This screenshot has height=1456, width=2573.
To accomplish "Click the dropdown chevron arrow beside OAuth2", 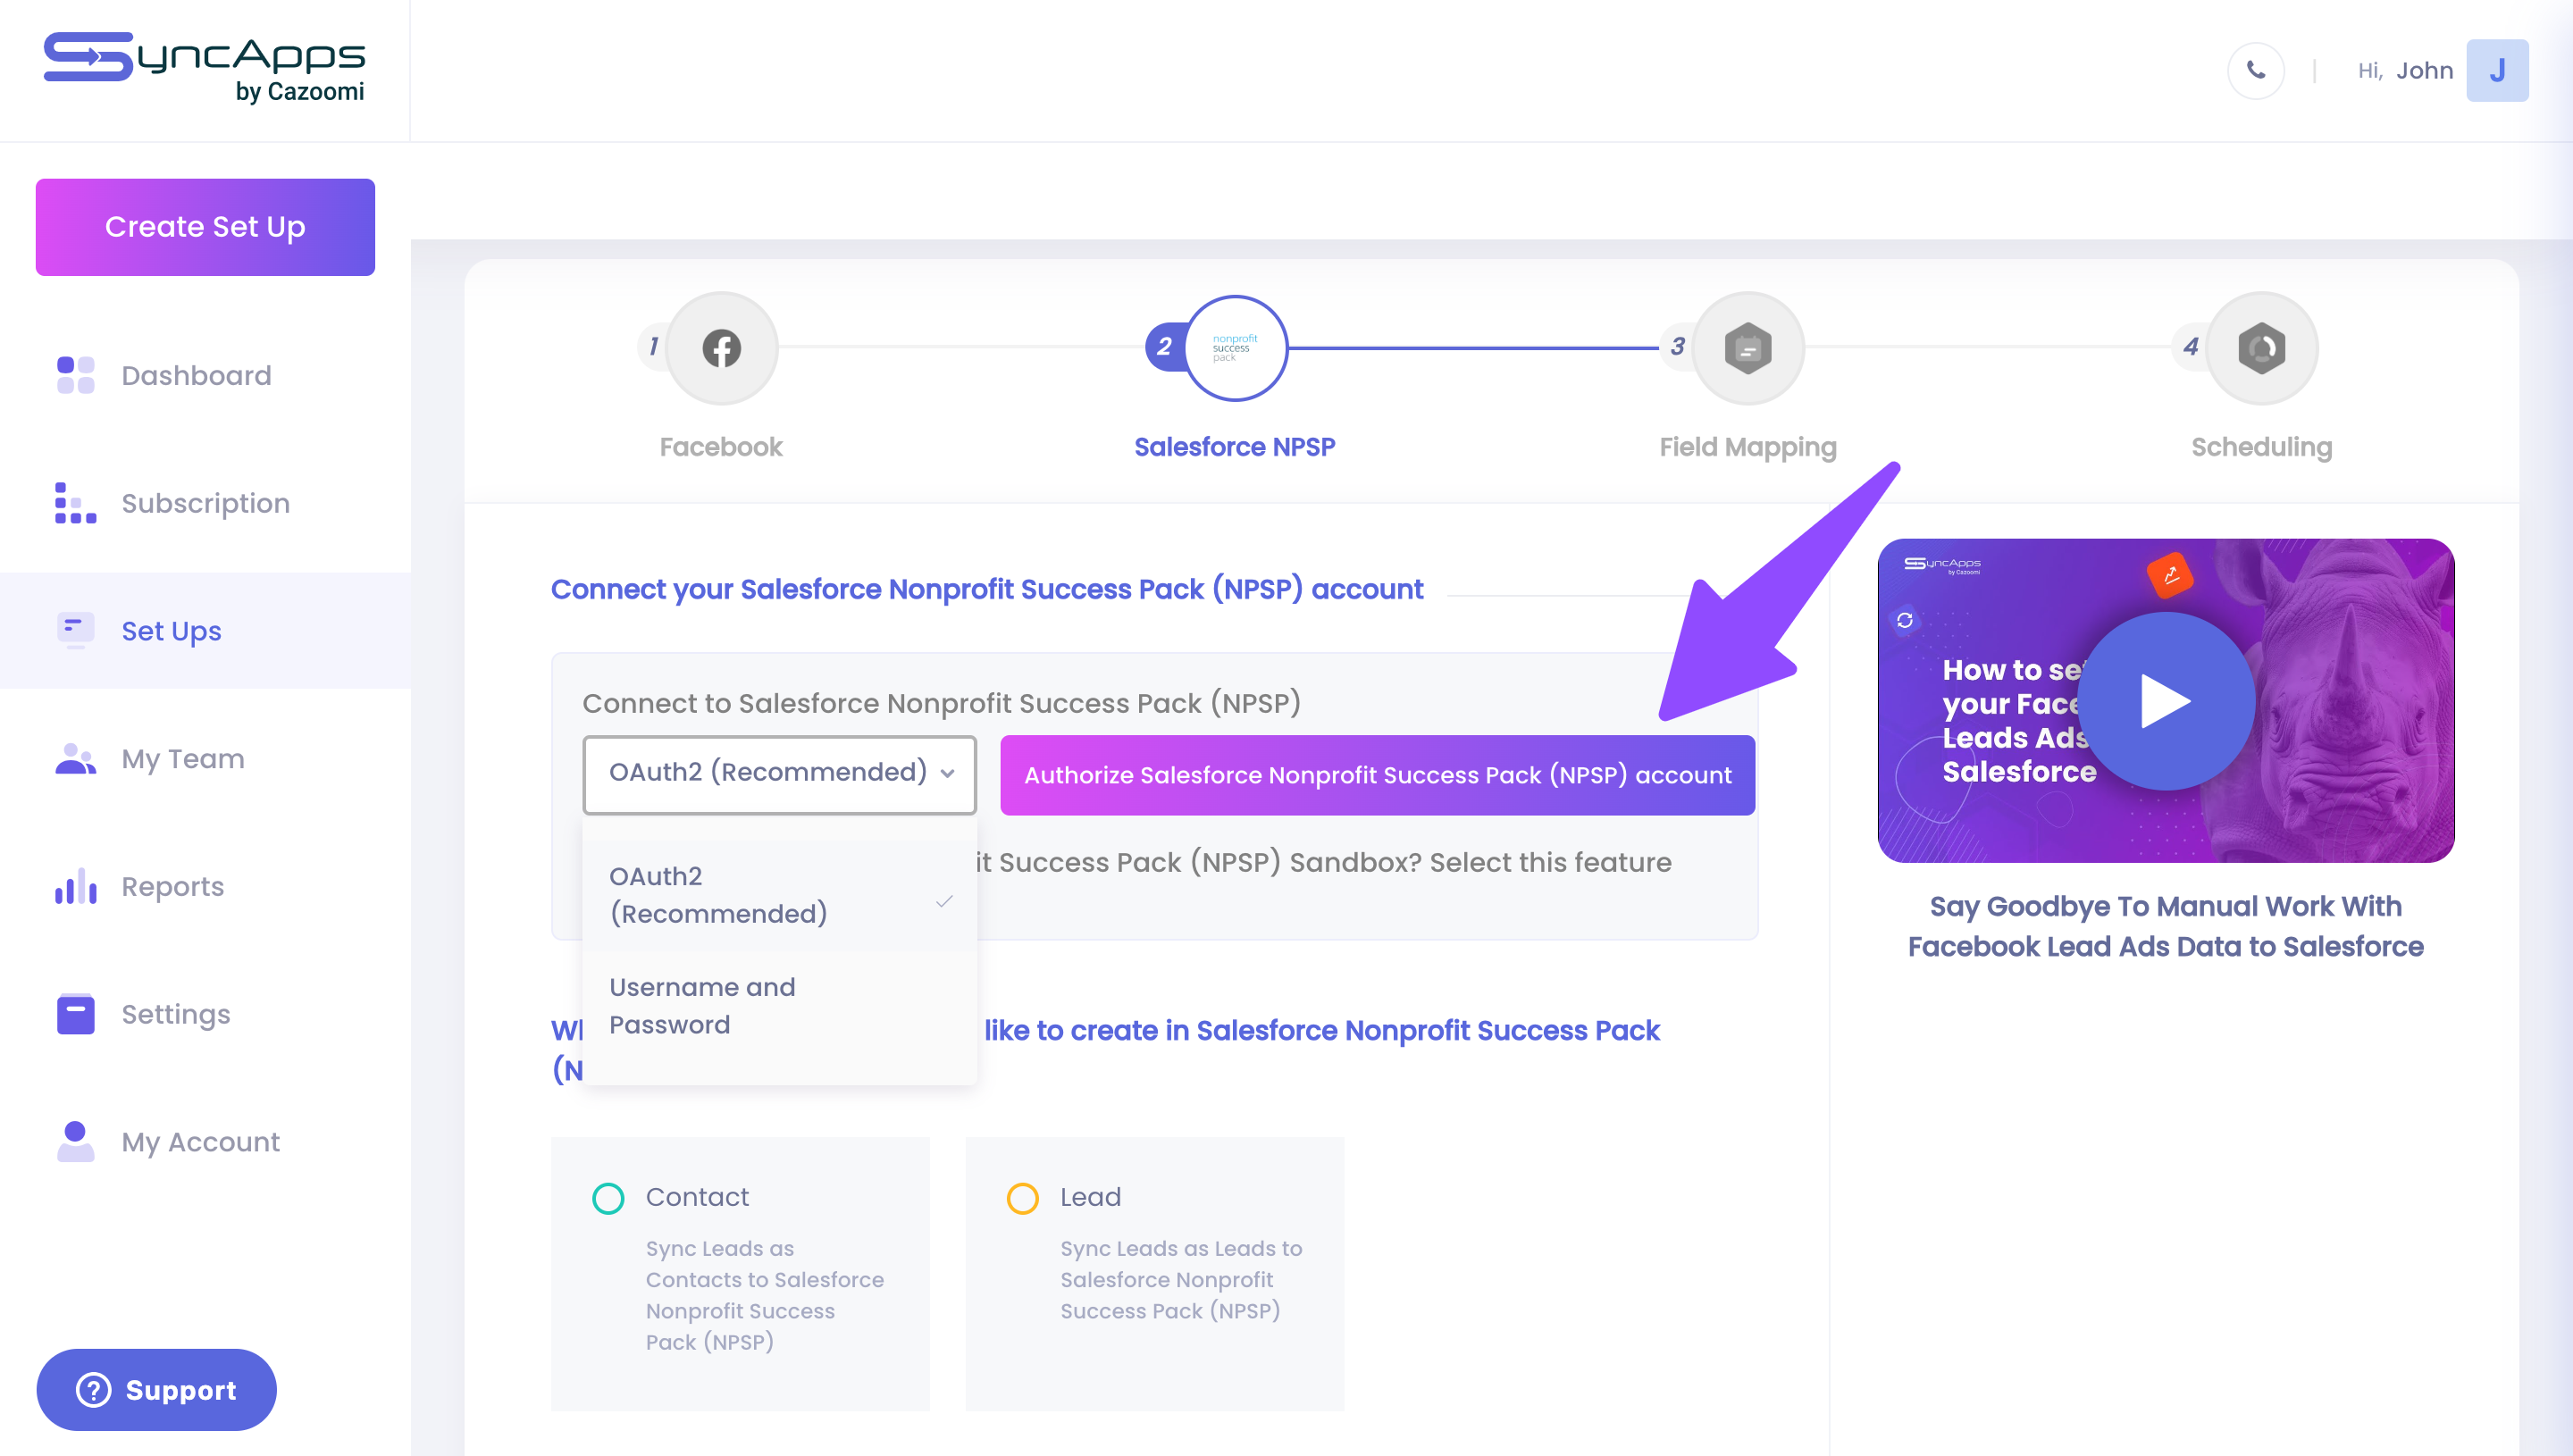I will click(x=947, y=773).
